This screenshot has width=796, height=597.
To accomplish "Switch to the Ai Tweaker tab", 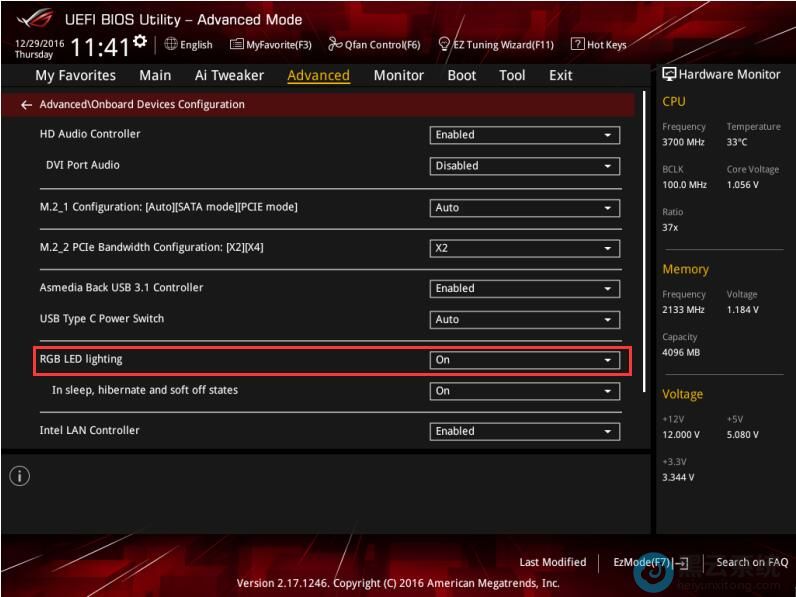I will click(x=229, y=75).
